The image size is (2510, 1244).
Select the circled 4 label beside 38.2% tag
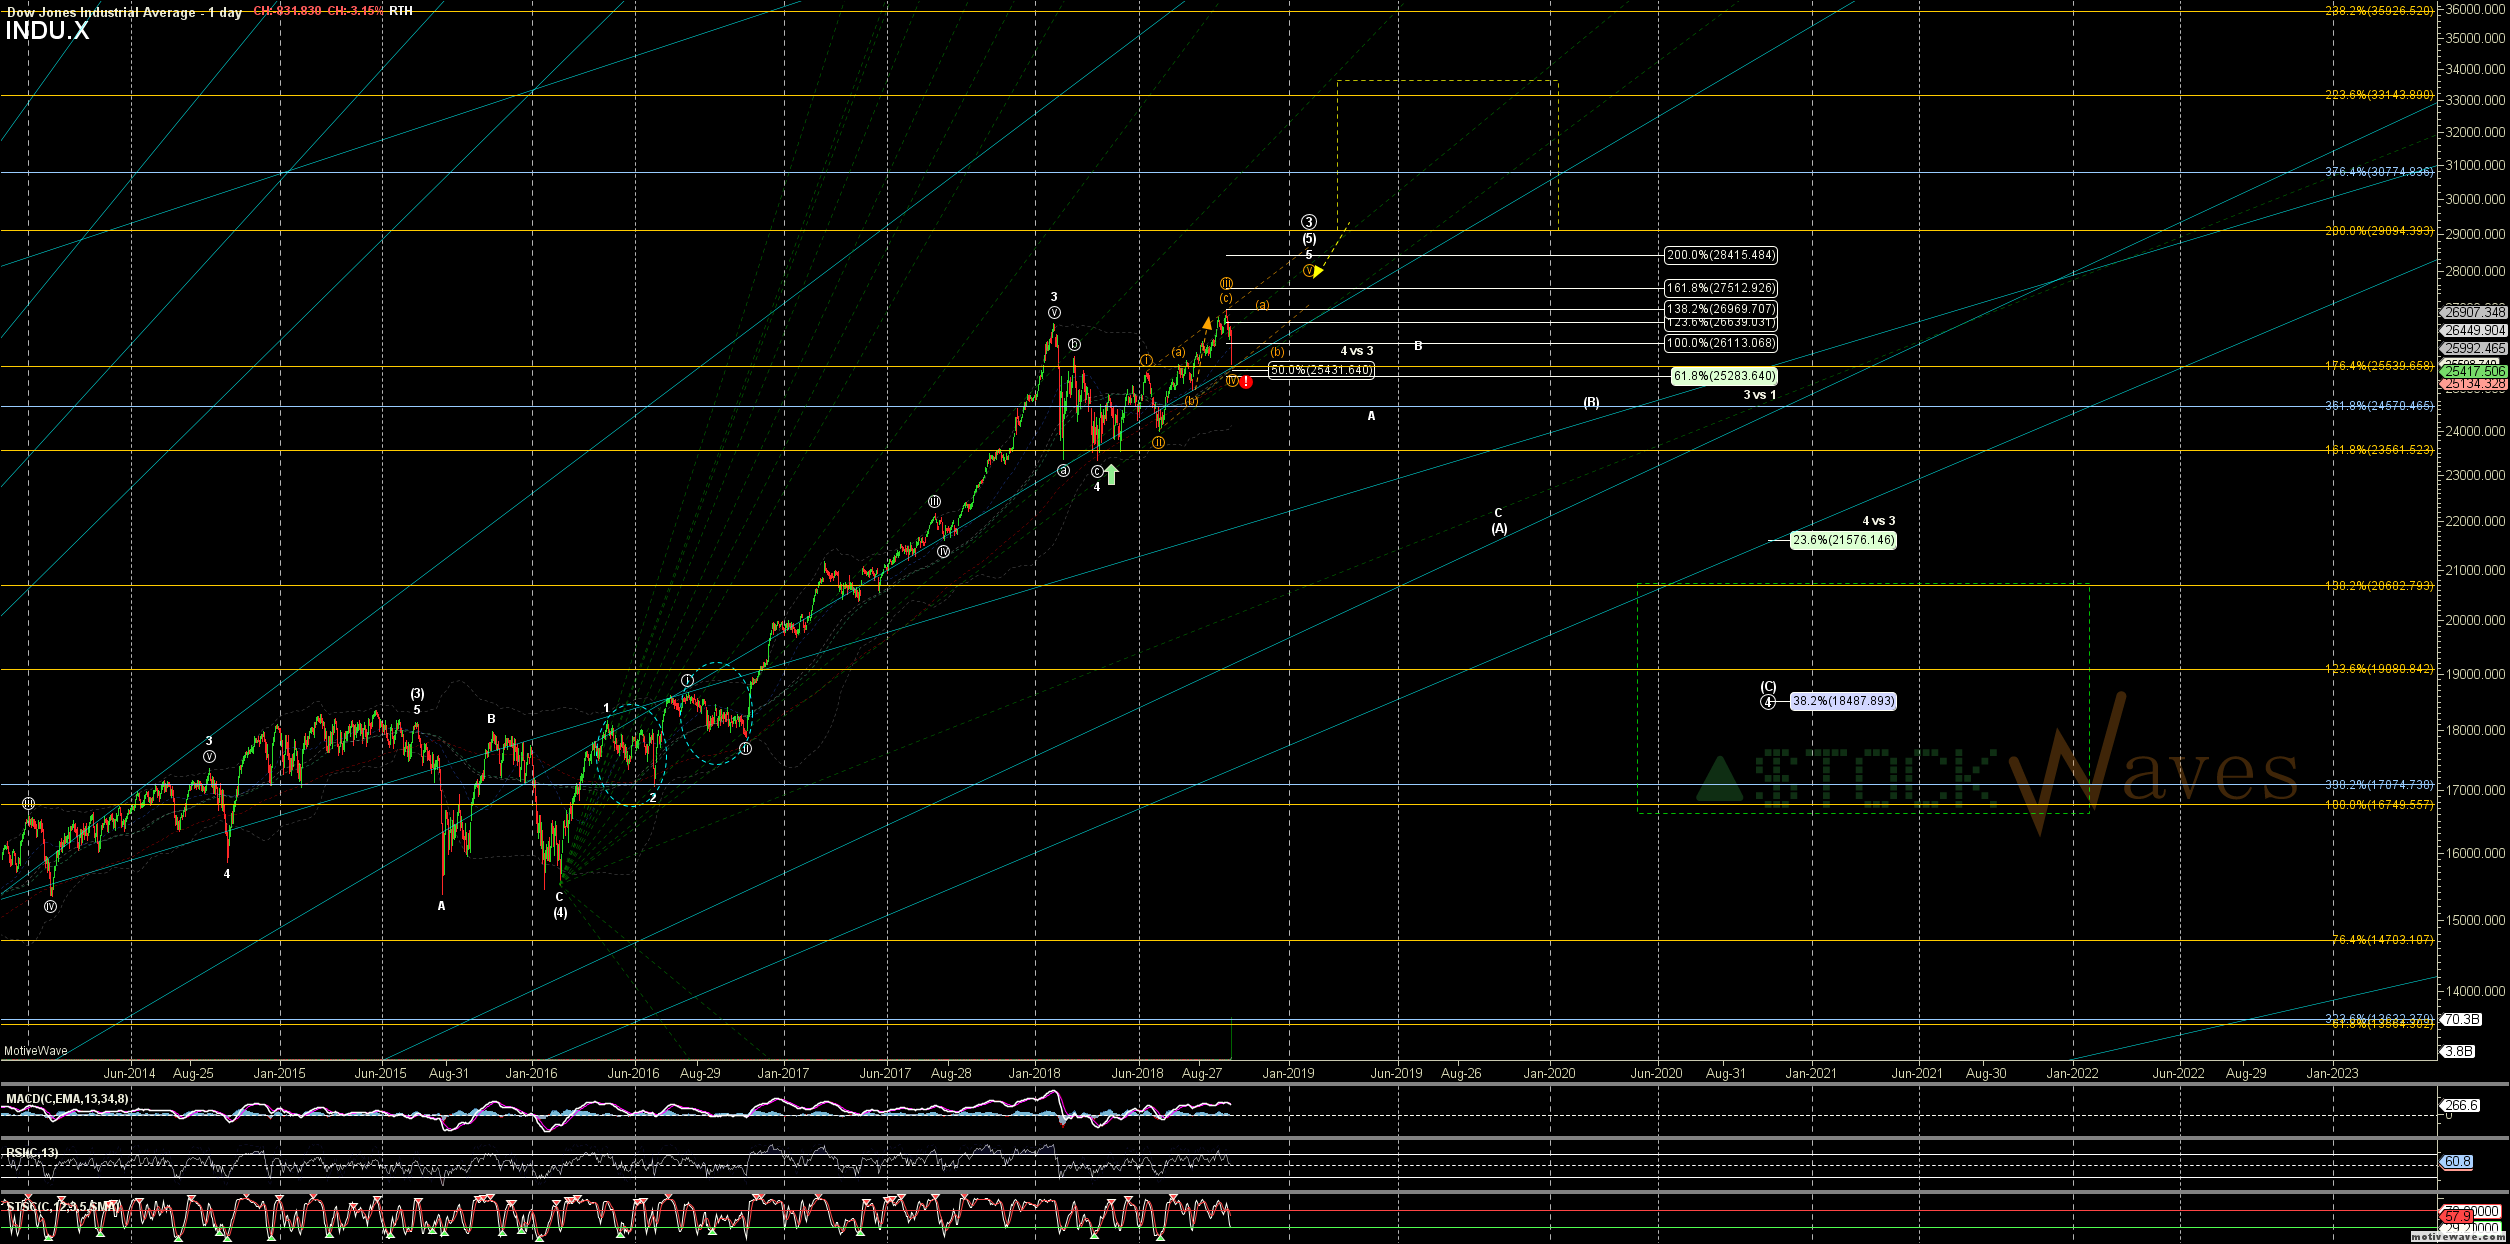coord(1768,702)
